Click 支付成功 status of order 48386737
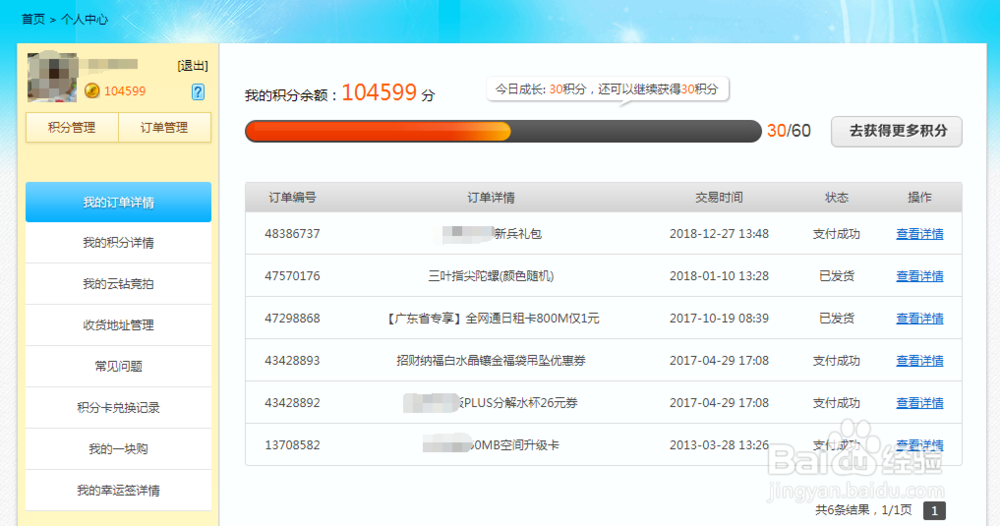 pos(836,234)
